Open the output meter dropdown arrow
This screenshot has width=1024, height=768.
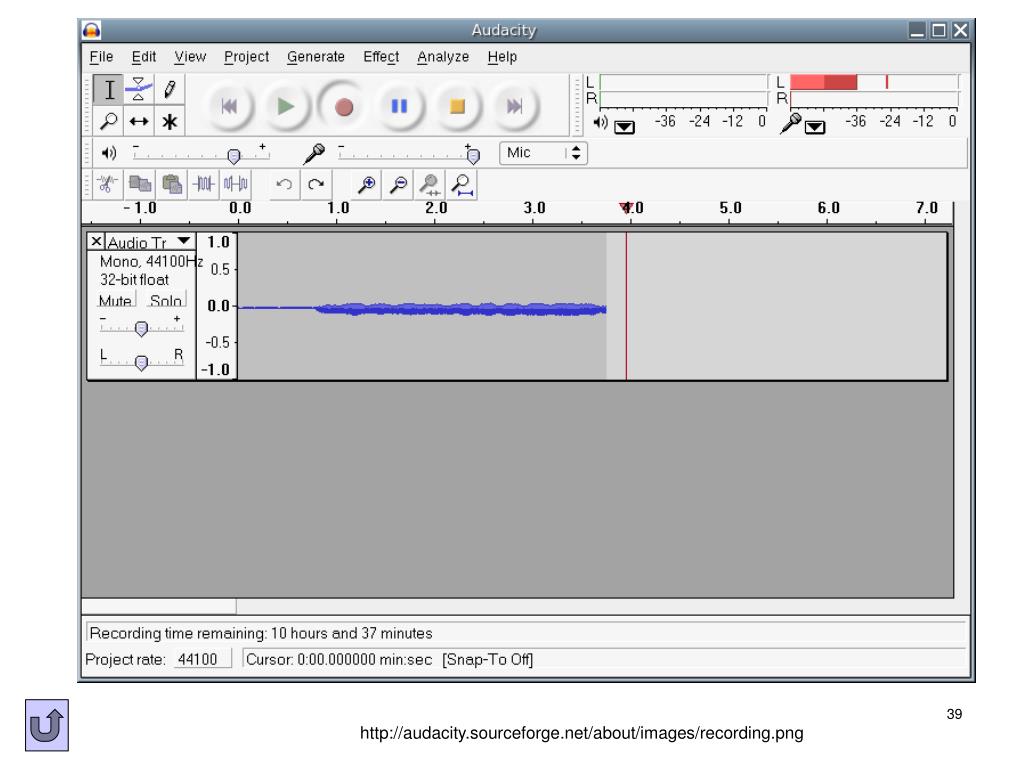[x=624, y=127]
